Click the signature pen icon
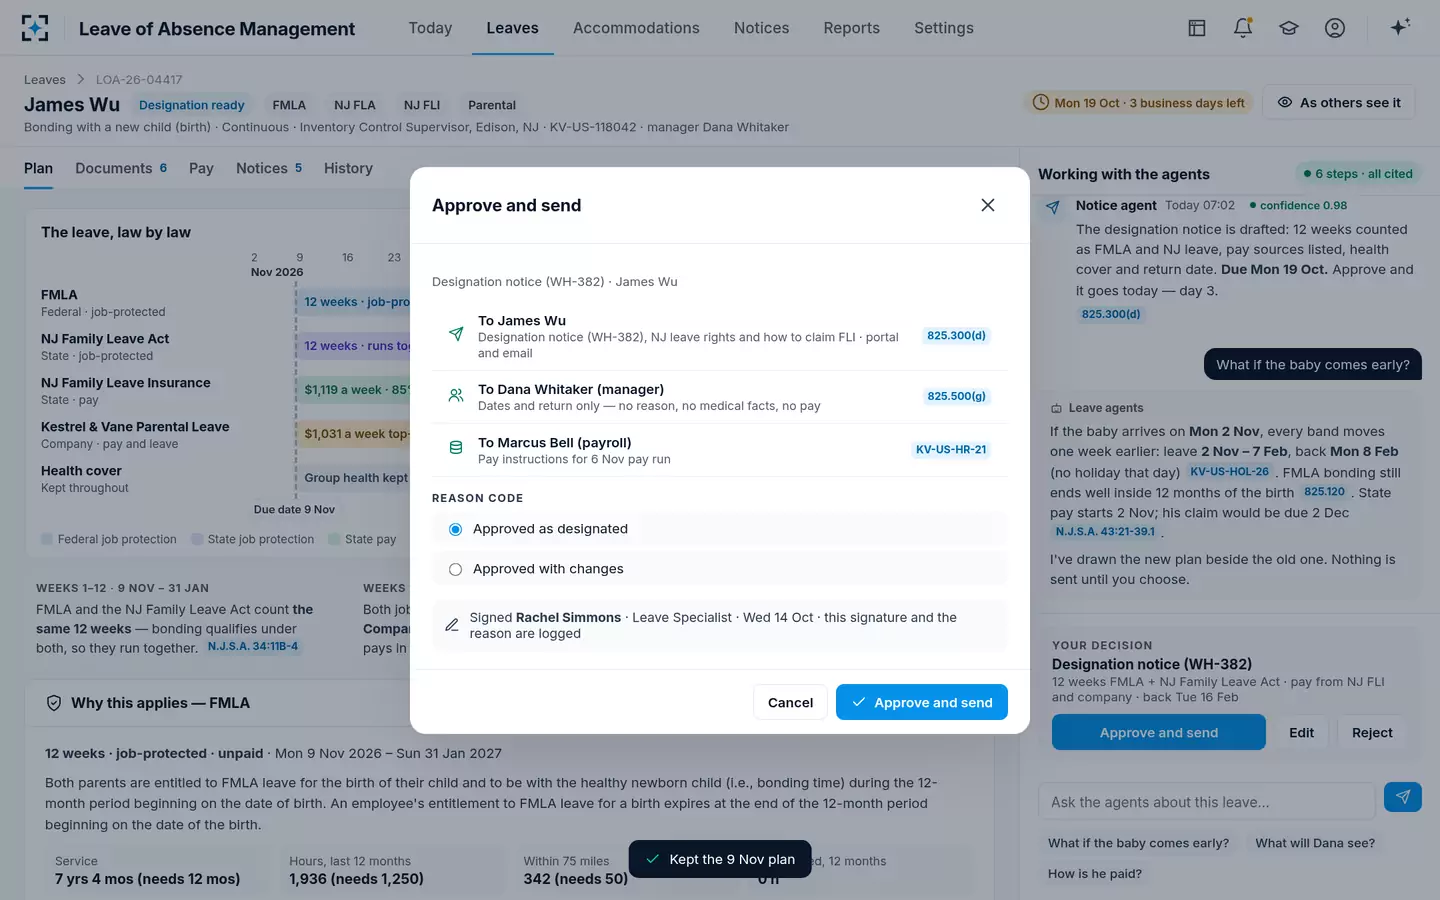This screenshot has width=1440, height=900. point(452,625)
